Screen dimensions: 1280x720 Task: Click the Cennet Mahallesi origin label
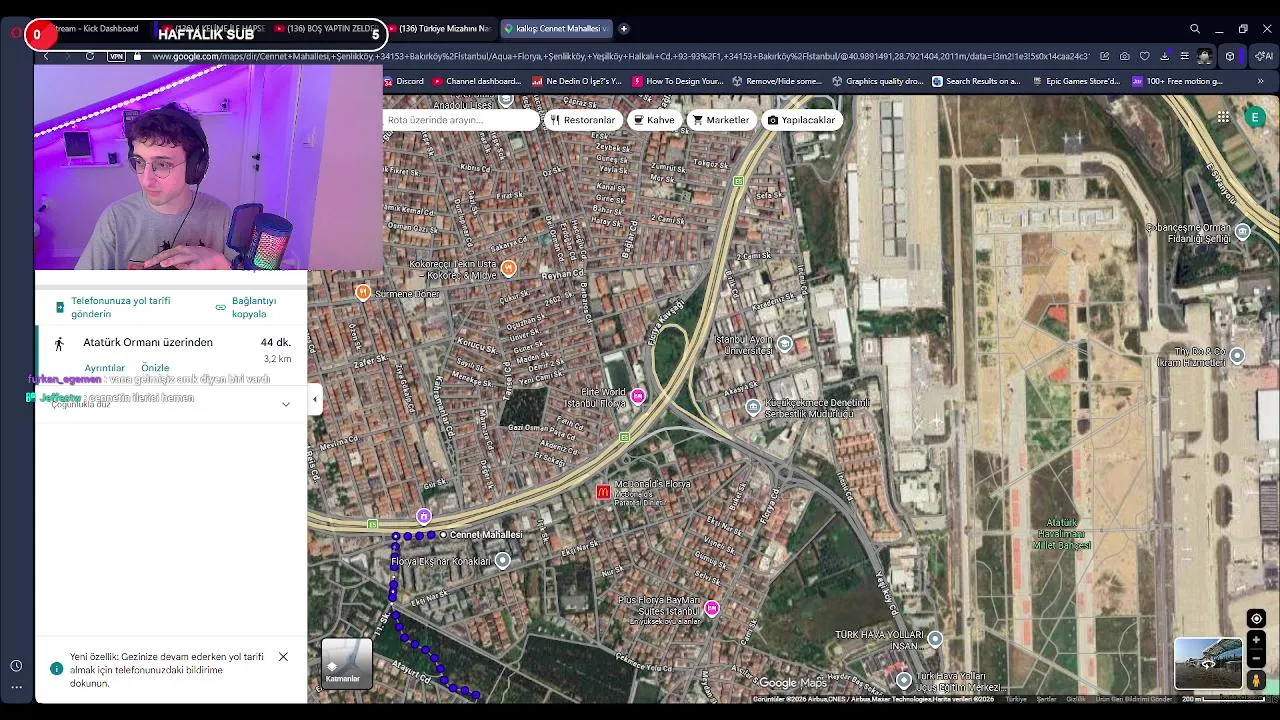[486, 535]
